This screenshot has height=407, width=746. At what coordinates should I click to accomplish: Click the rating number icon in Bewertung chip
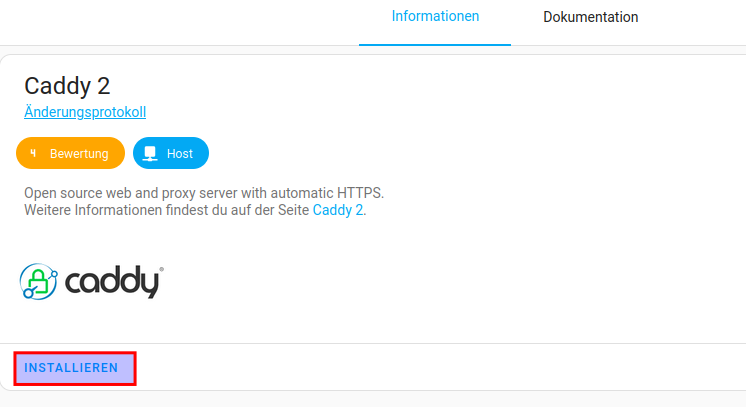34,154
